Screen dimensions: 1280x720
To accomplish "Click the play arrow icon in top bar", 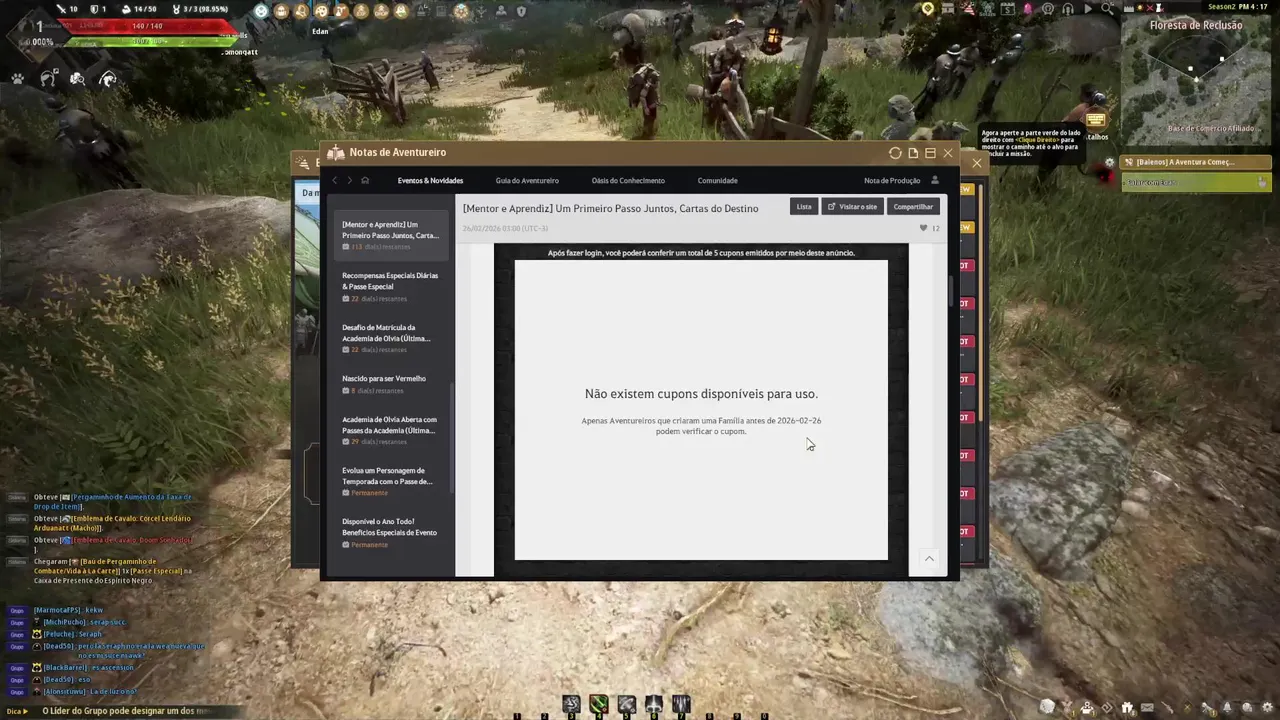I will point(1088,9).
